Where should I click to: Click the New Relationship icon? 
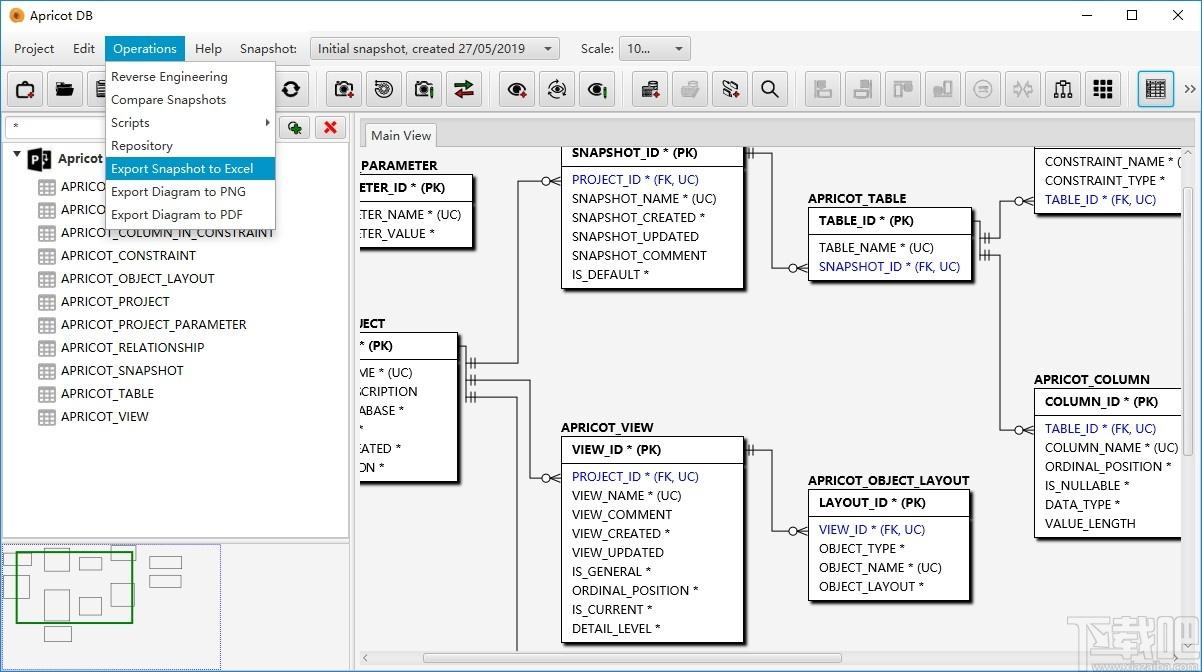730,89
